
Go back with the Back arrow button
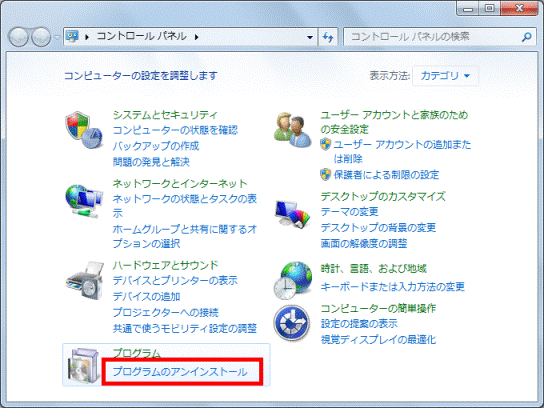[x=18, y=36]
